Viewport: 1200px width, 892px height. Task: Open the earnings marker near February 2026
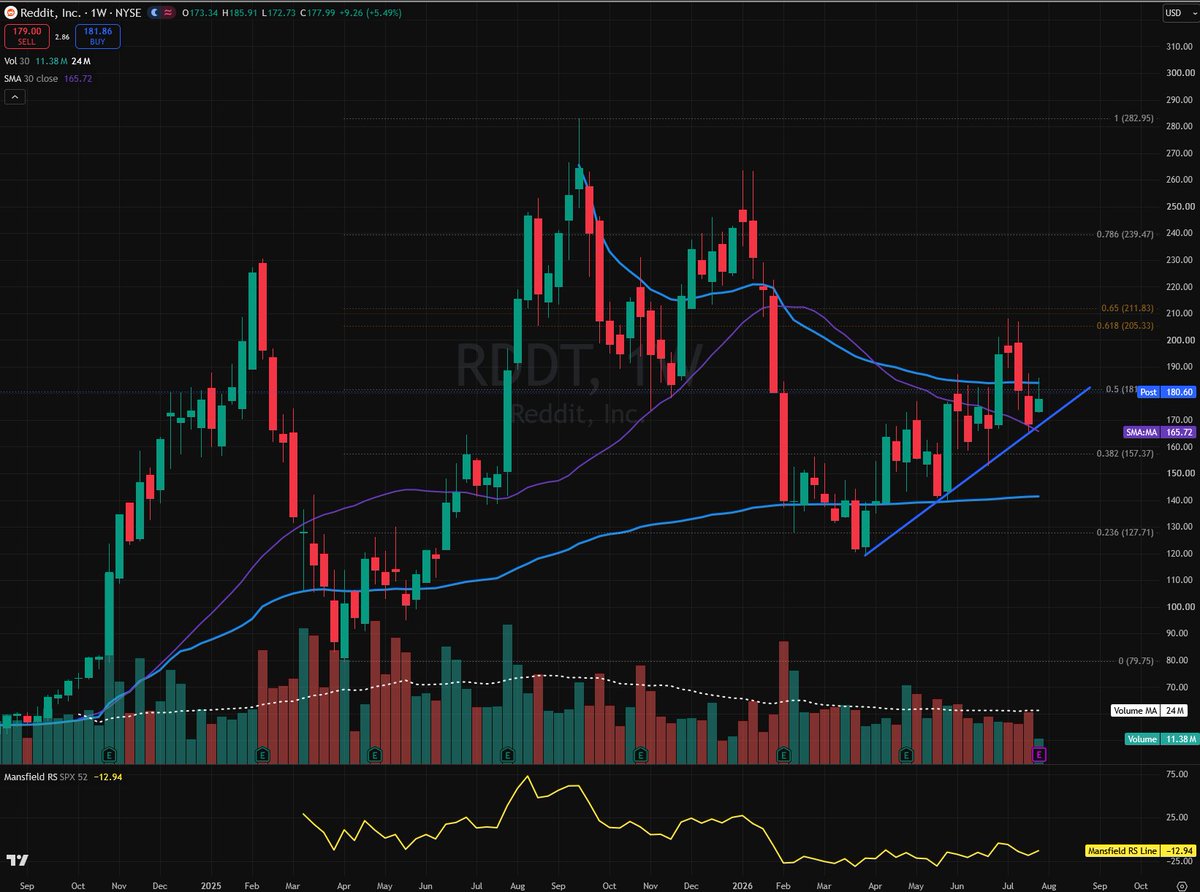coord(784,753)
